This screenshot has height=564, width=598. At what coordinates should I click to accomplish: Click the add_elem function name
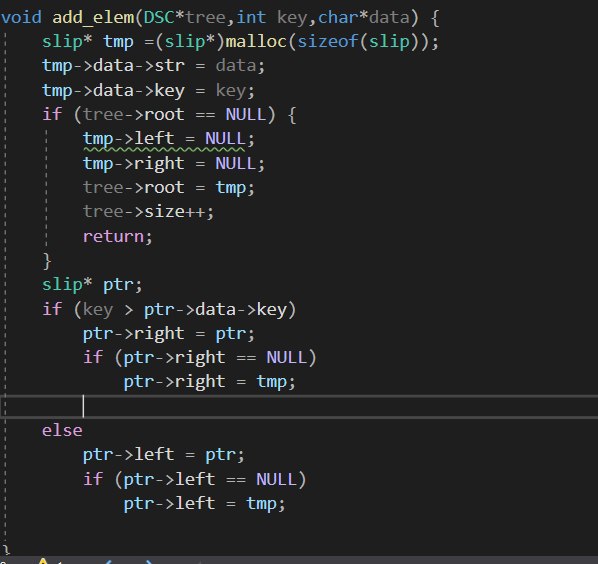point(93,18)
